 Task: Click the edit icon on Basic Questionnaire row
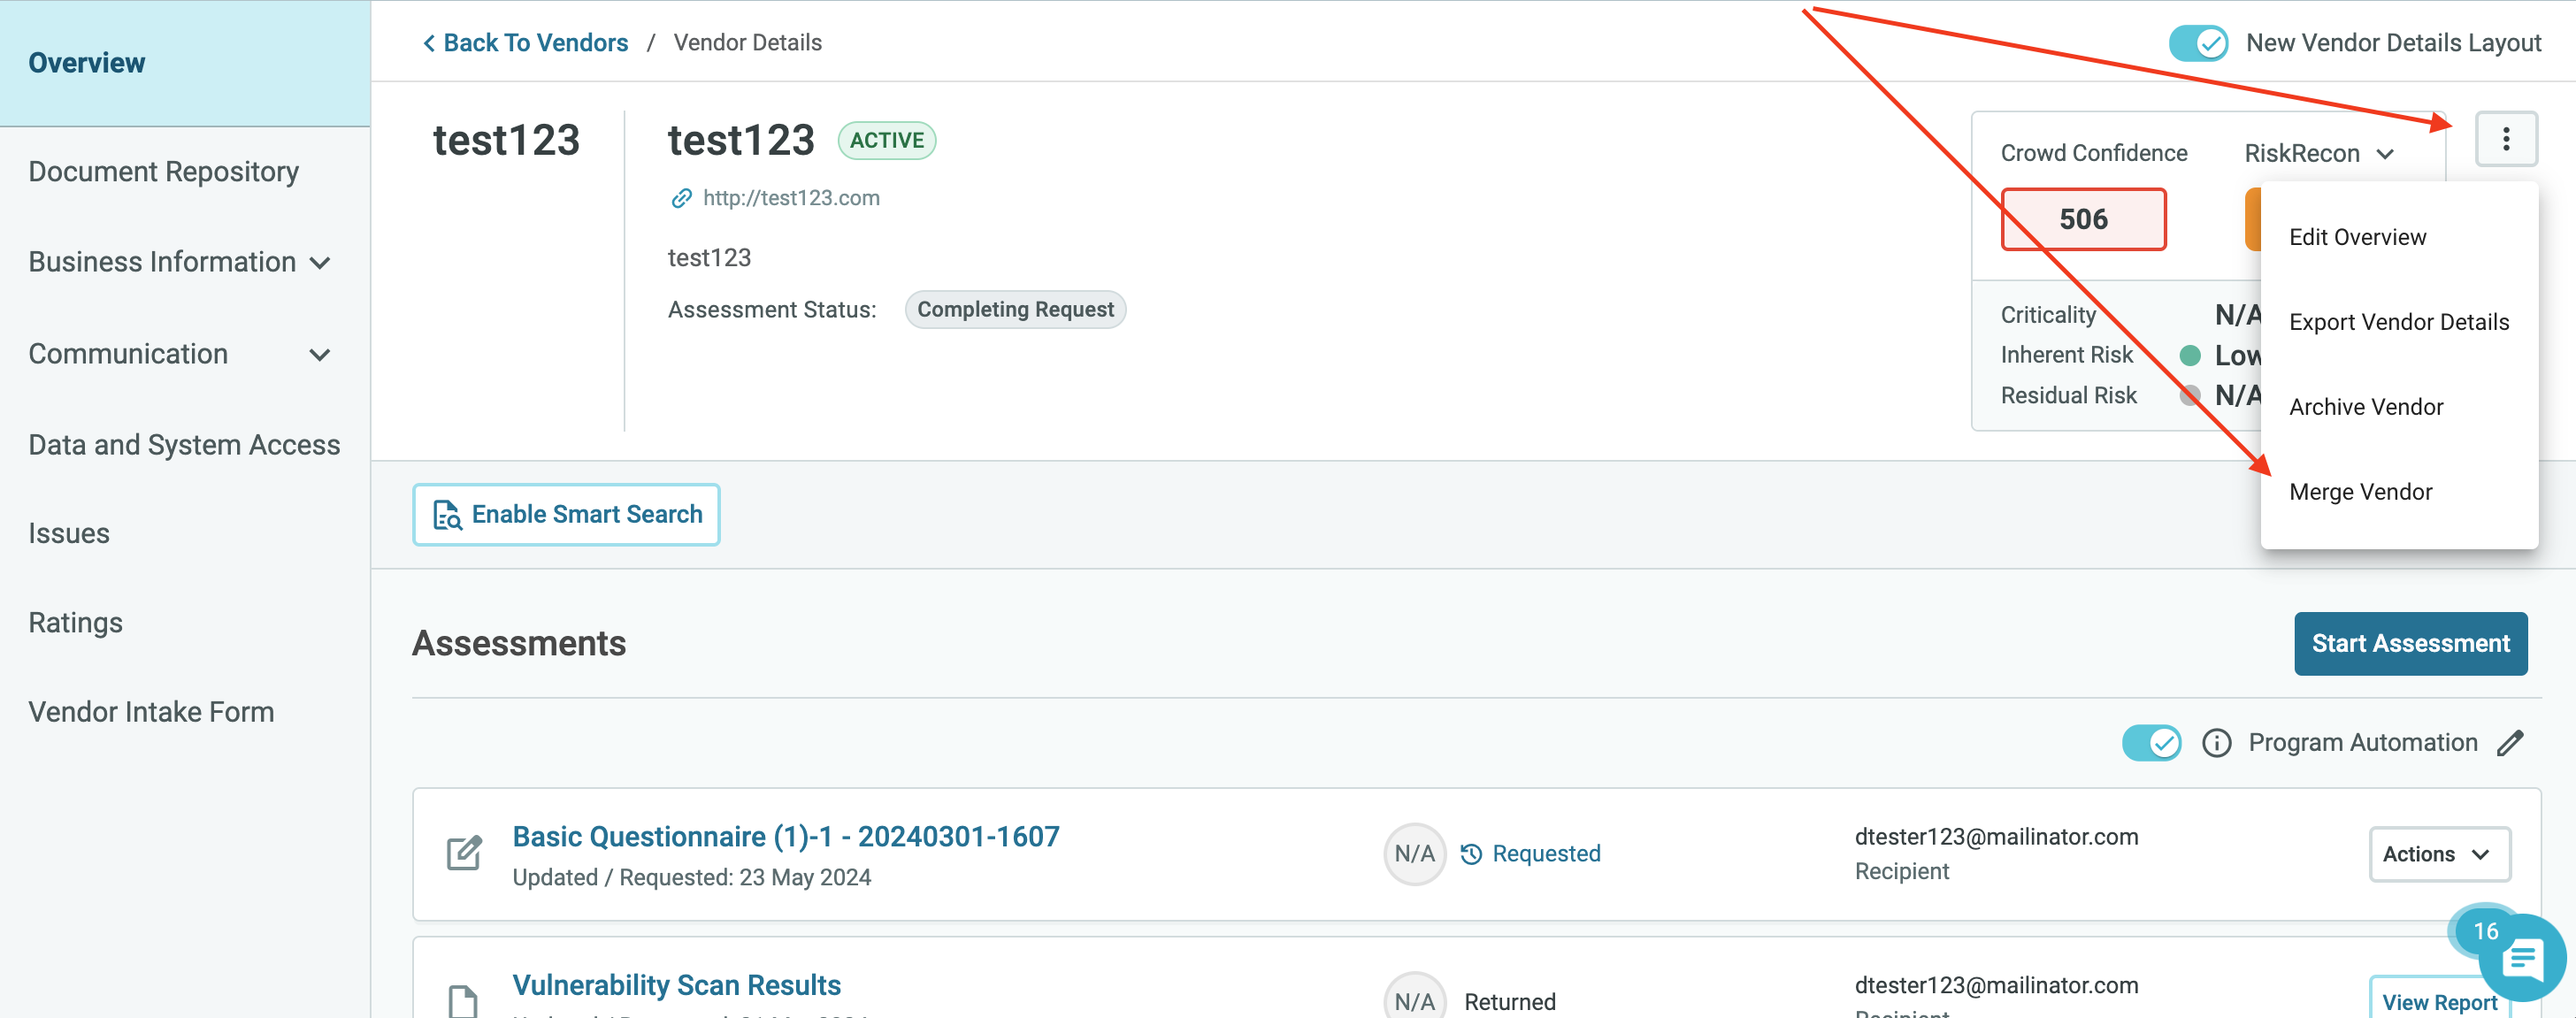(464, 853)
